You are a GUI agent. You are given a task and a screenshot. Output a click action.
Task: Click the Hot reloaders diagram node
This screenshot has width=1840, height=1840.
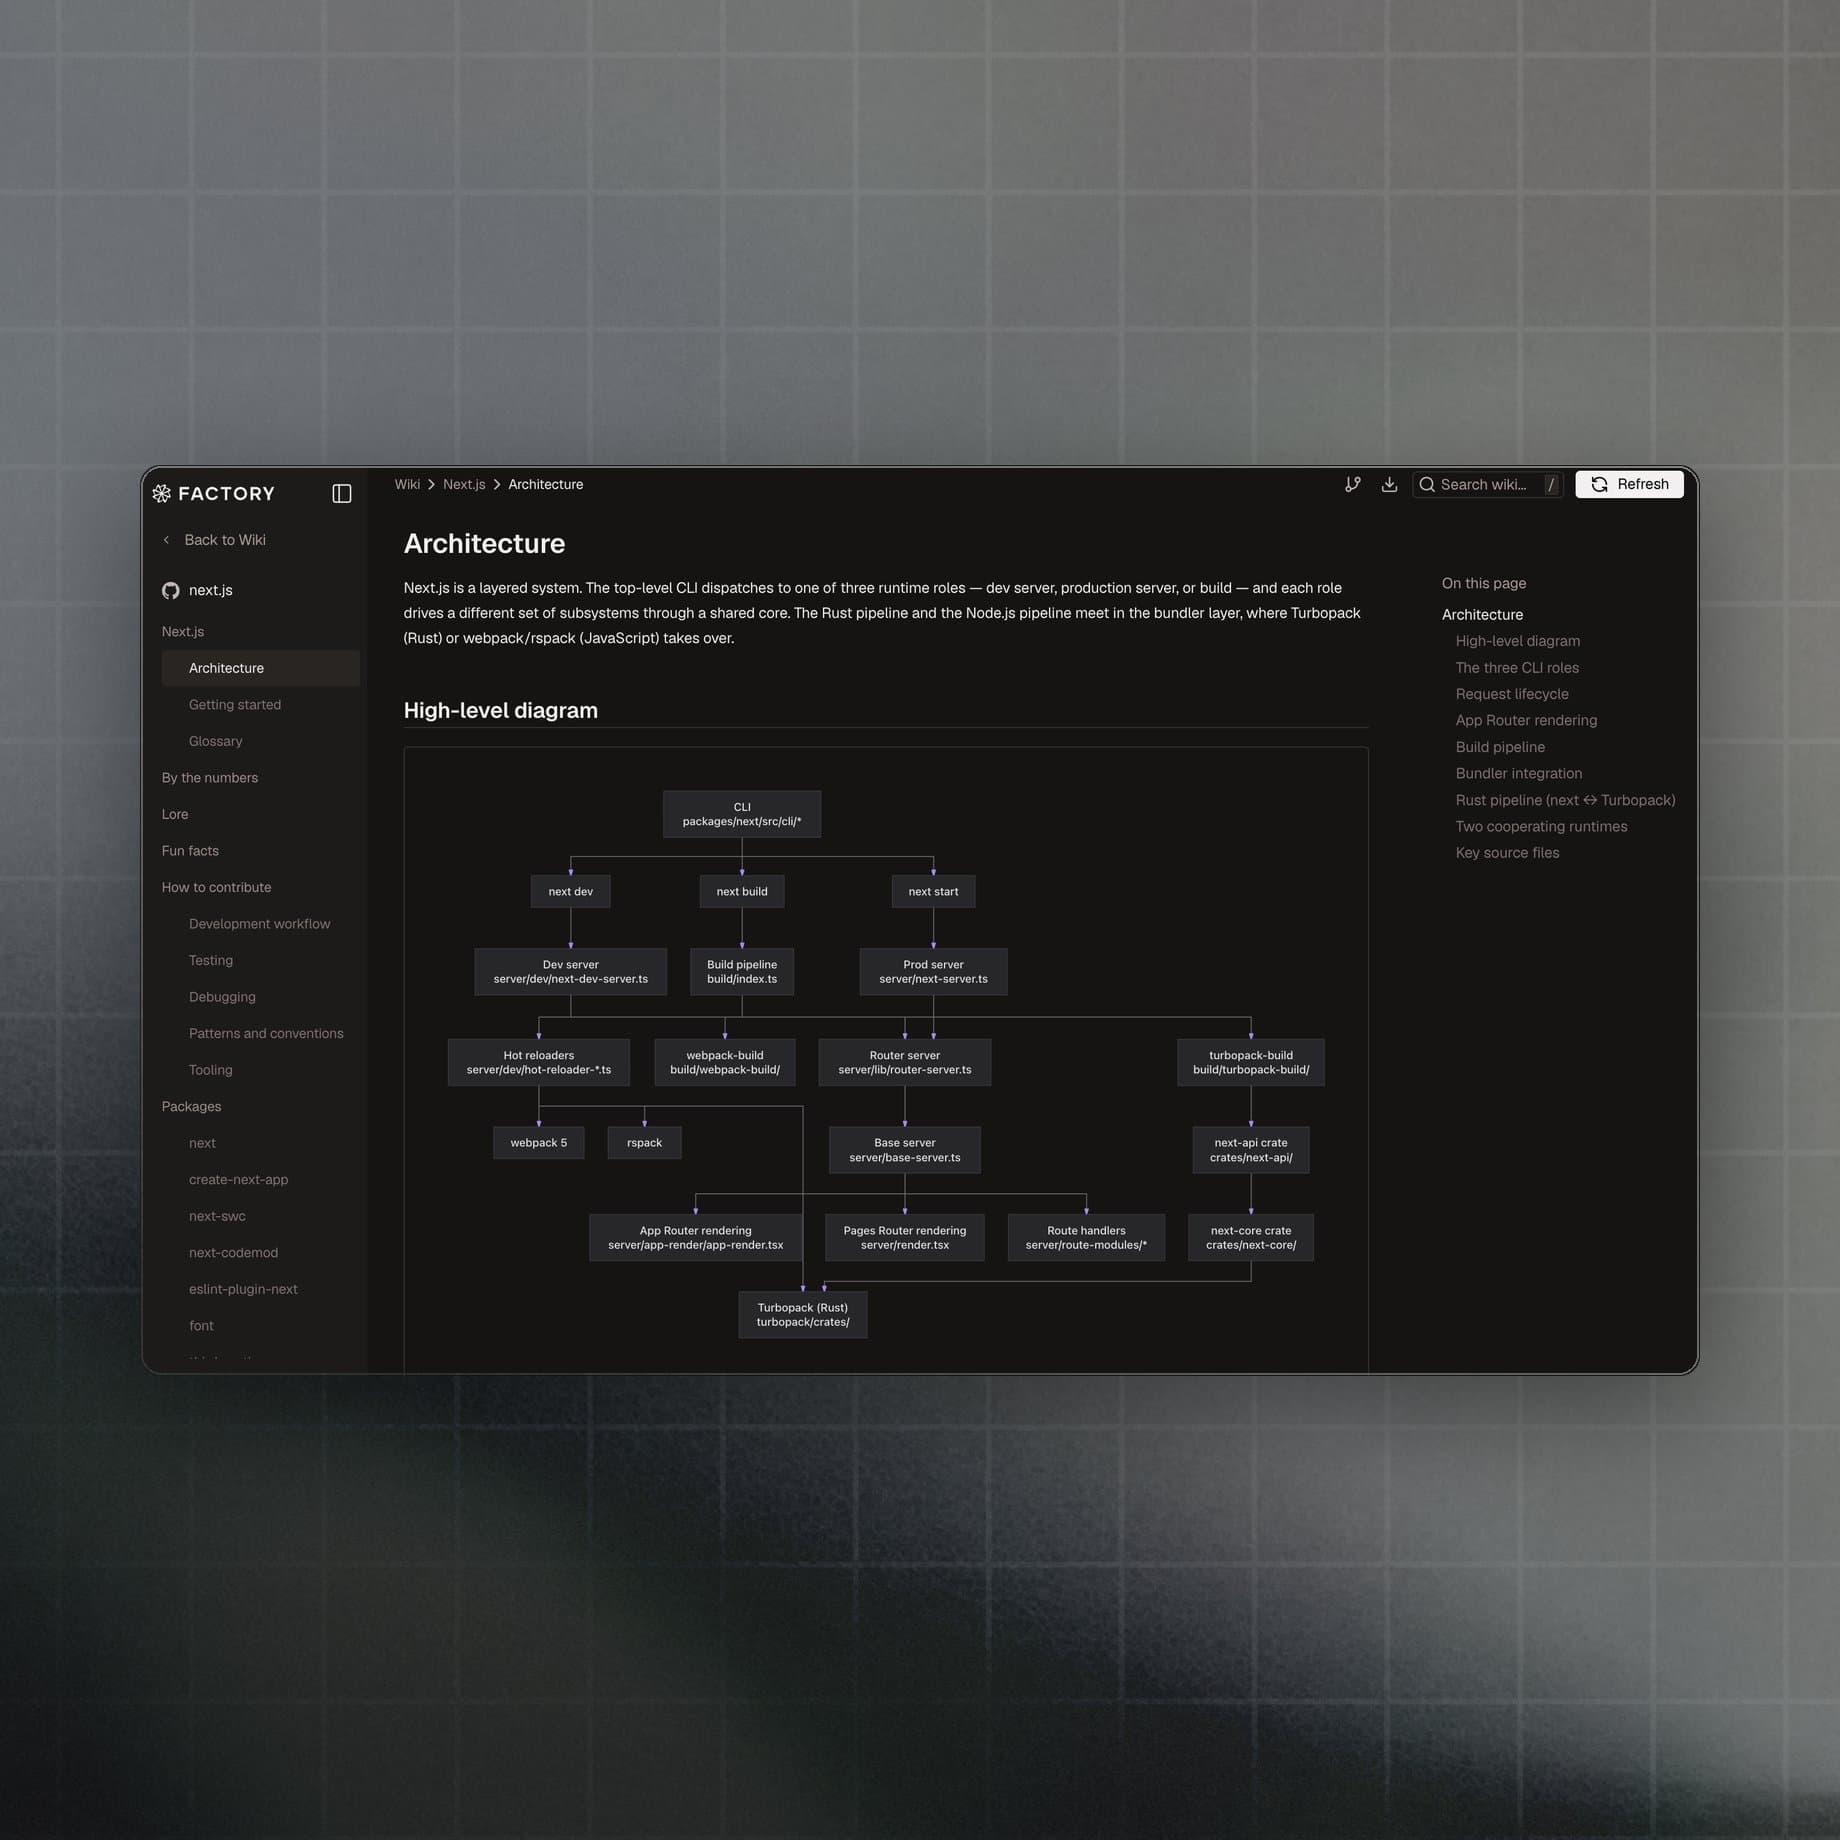539,1062
